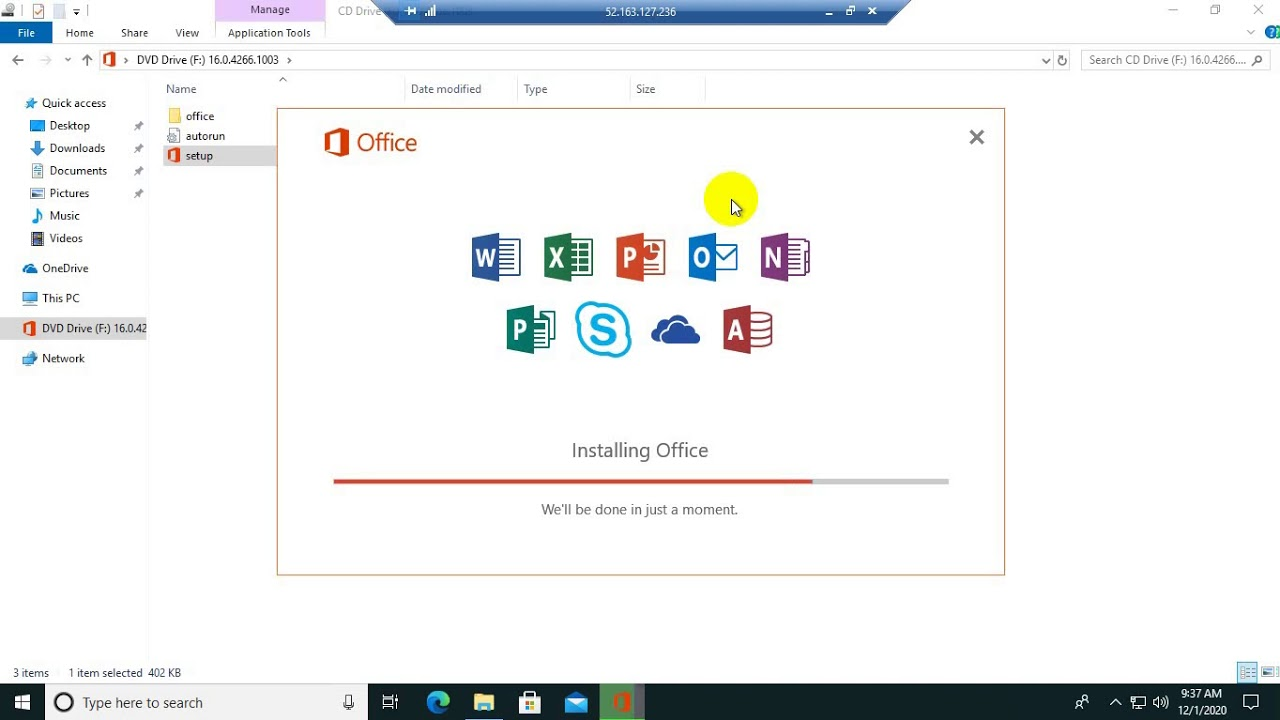Switch to the Home ribbon tab
Image resolution: width=1280 pixels, height=720 pixels.
tap(80, 33)
